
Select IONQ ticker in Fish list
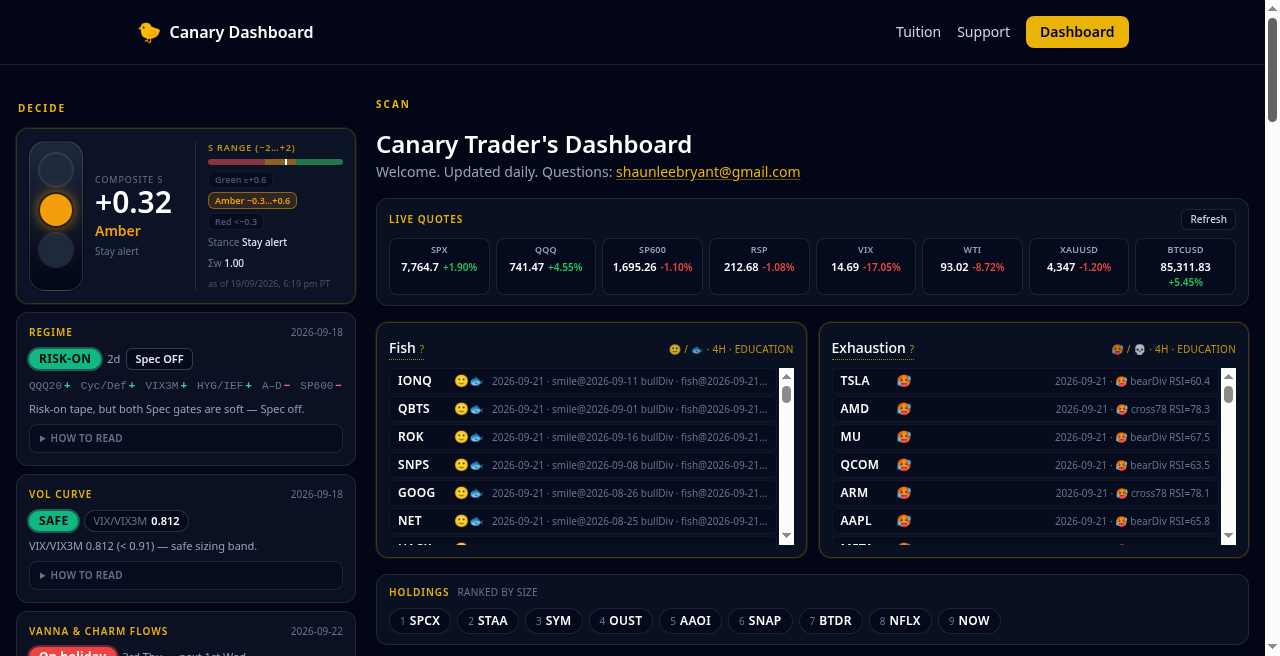[415, 381]
